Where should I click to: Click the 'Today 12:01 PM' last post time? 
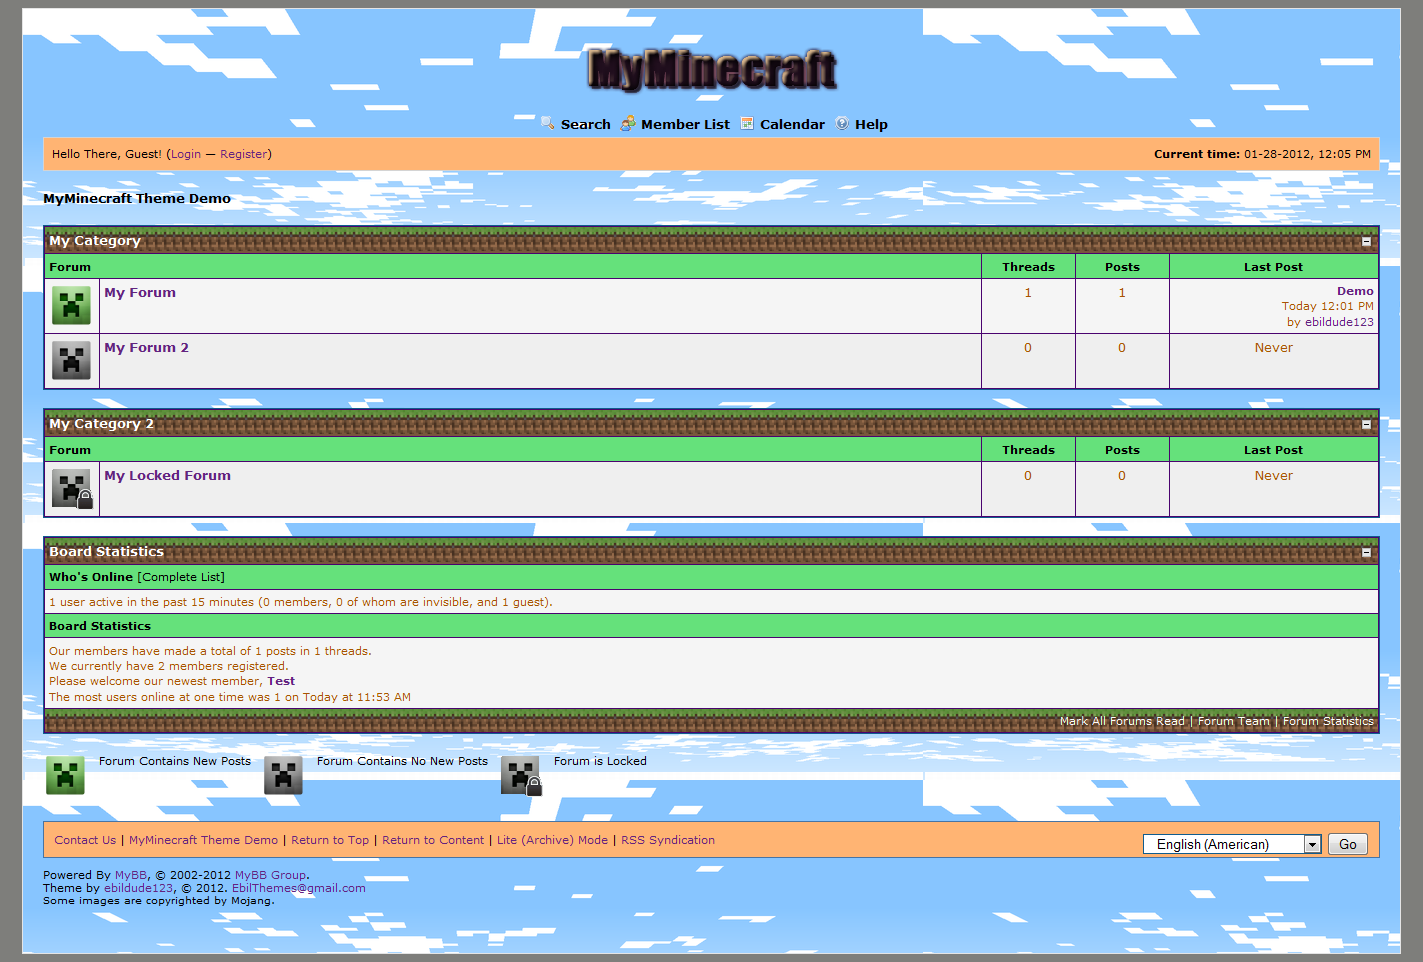1328,306
